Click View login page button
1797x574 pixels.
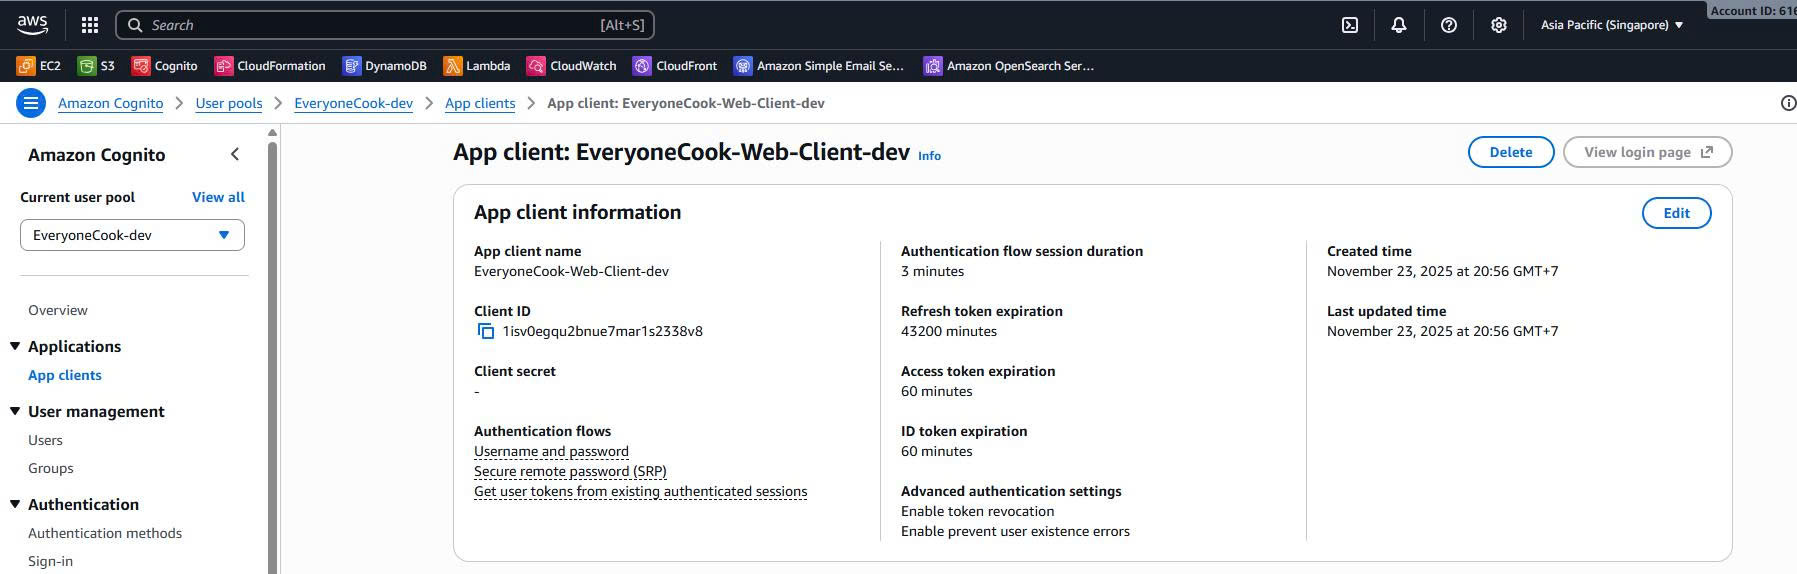[x=1647, y=152]
